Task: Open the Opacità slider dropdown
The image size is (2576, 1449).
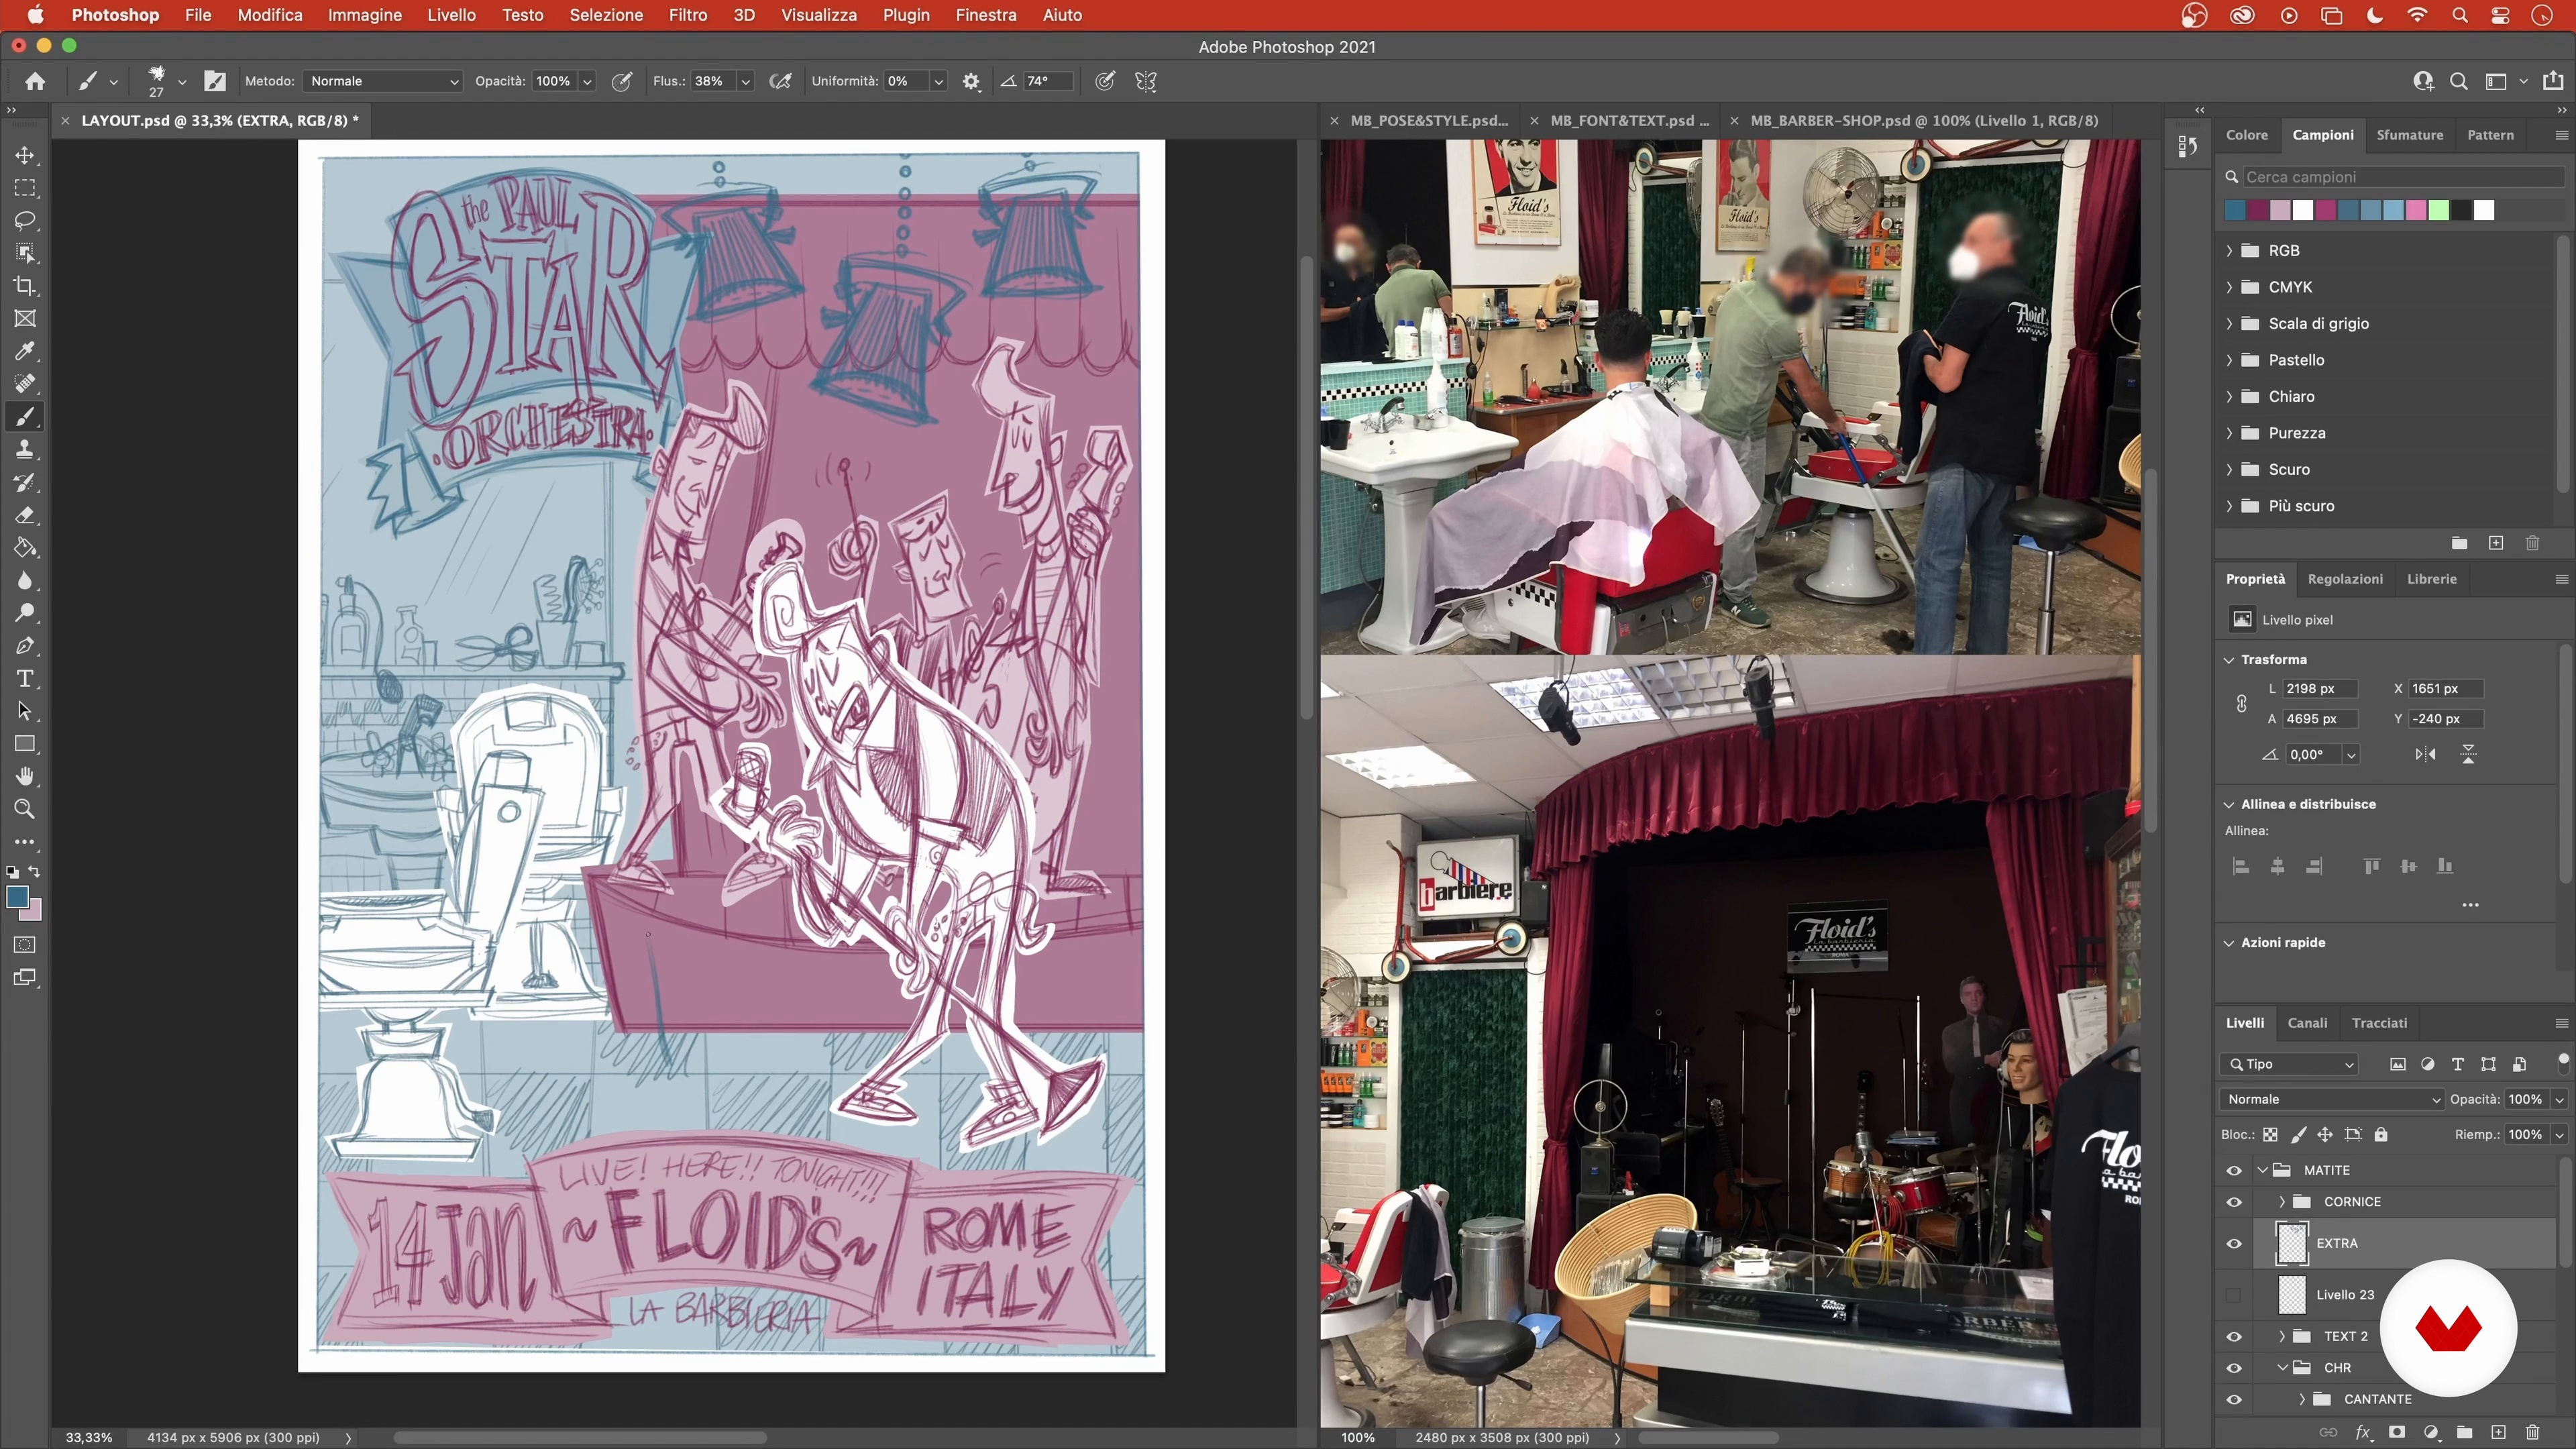Action: (587, 81)
